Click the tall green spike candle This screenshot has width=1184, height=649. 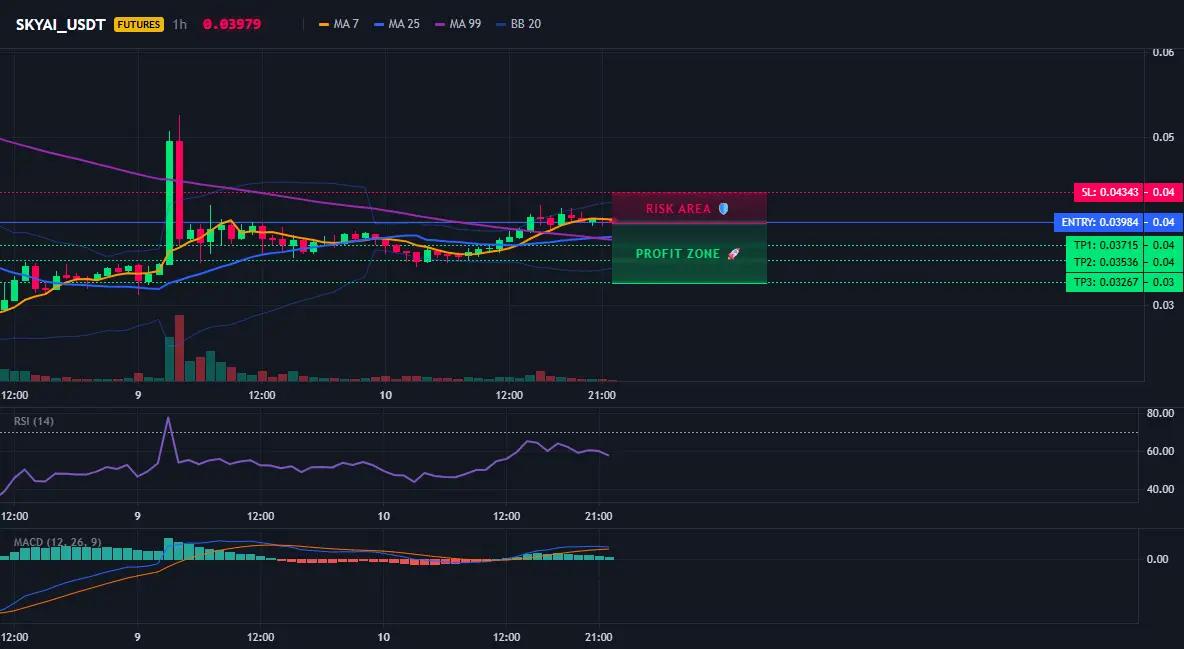169,200
